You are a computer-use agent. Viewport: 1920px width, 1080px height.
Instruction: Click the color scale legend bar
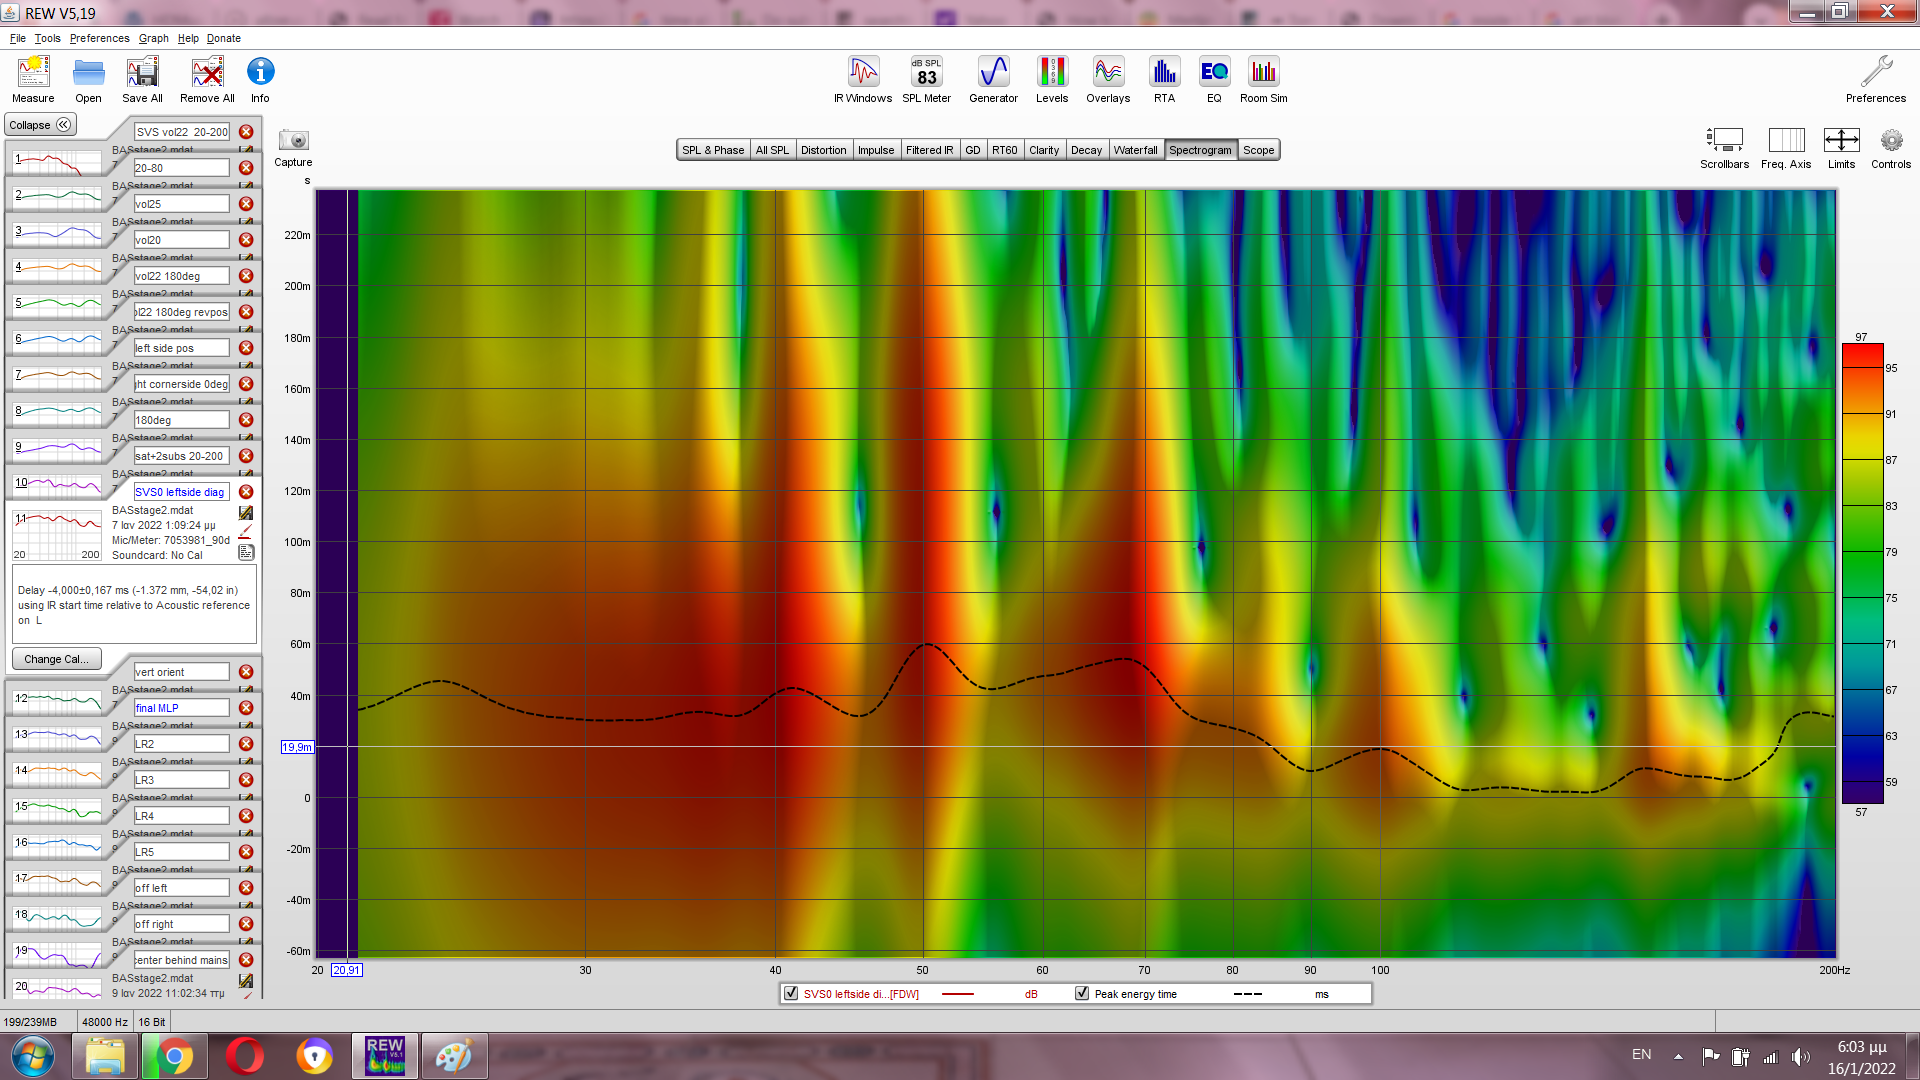1862,573
